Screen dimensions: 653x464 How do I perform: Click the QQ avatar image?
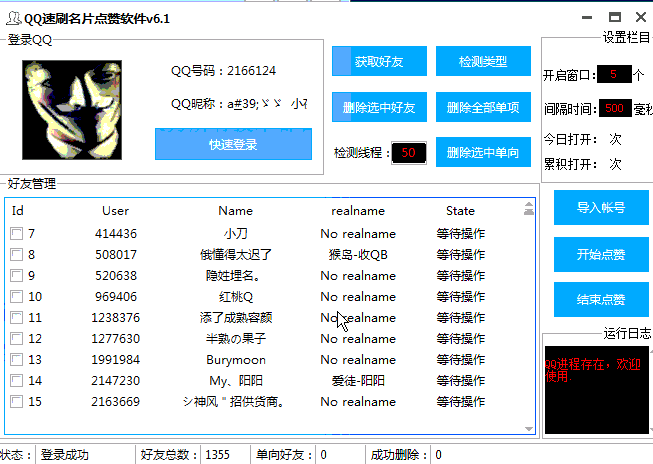tap(72, 110)
